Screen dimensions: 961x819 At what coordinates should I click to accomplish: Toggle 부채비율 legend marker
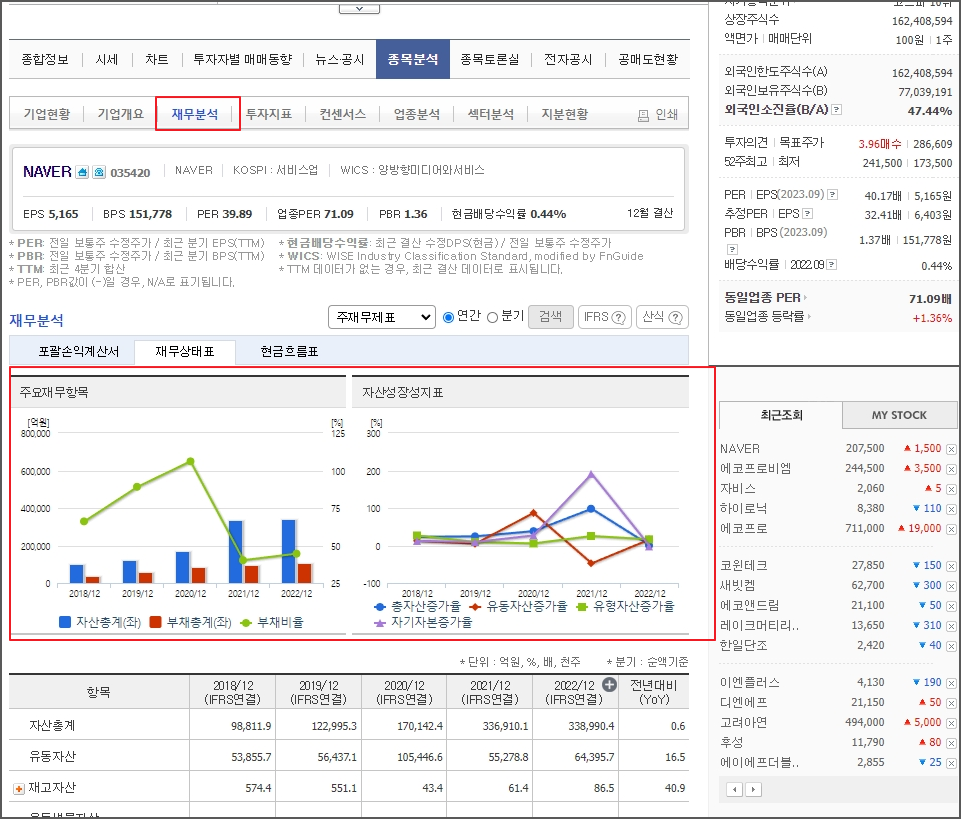pyautogui.click(x=246, y=623)
